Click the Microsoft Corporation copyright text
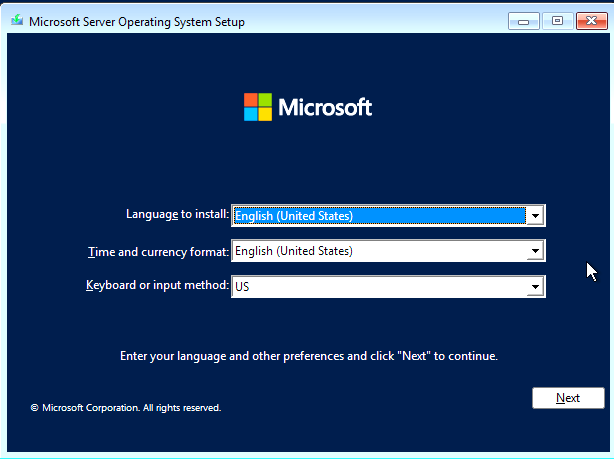Image resolution: width=614 pixels, height=459 pixels. [126, 408]
